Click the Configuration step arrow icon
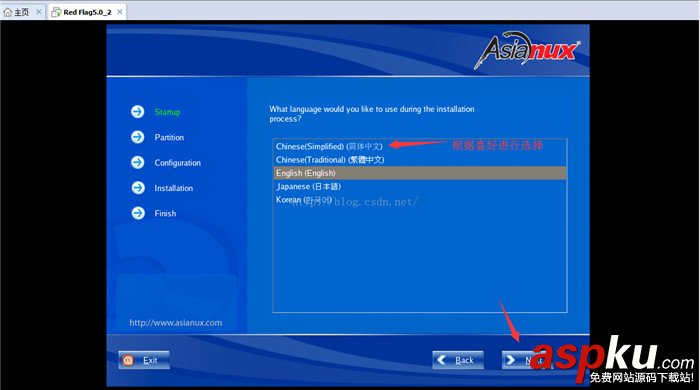Screen dimensions: 700x390 click(138, 162)
